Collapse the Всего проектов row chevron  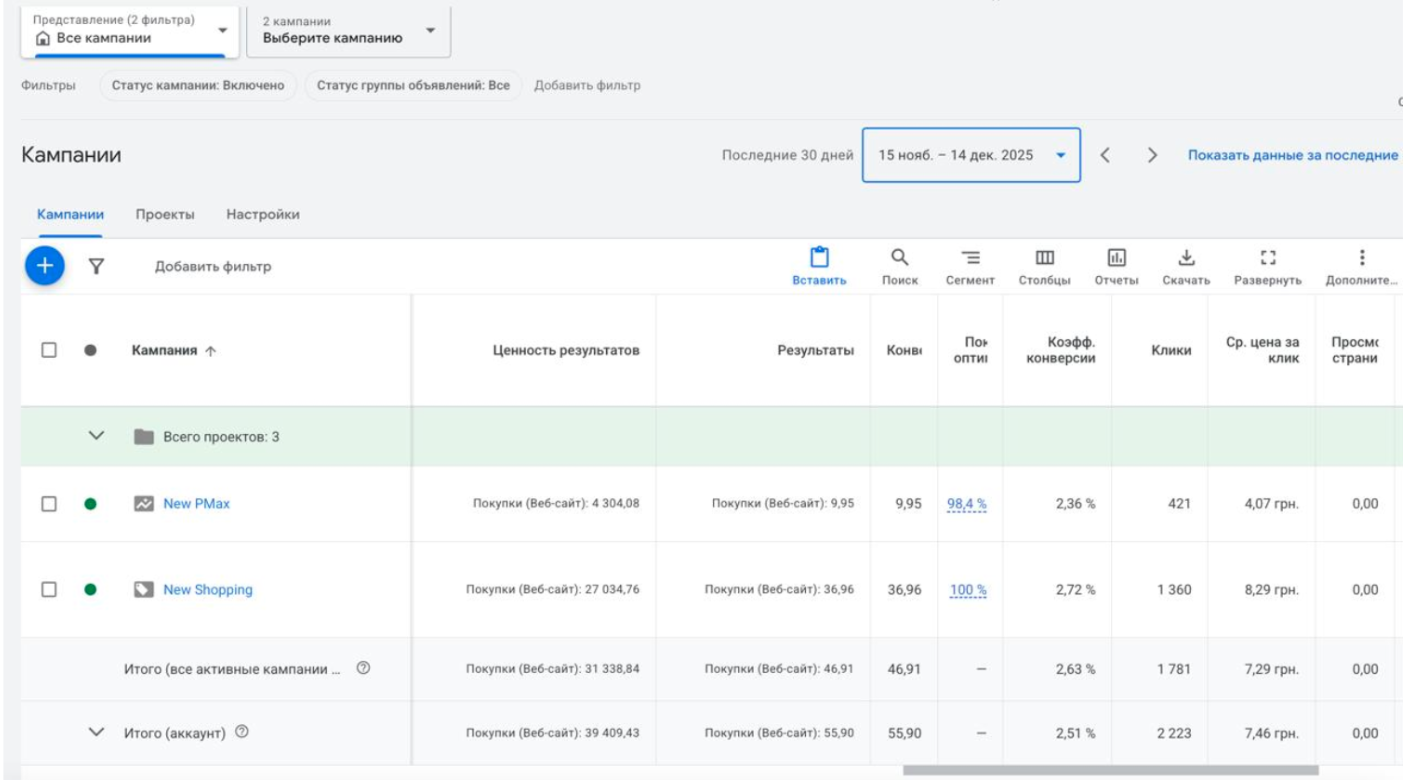(x=97, y=436)
